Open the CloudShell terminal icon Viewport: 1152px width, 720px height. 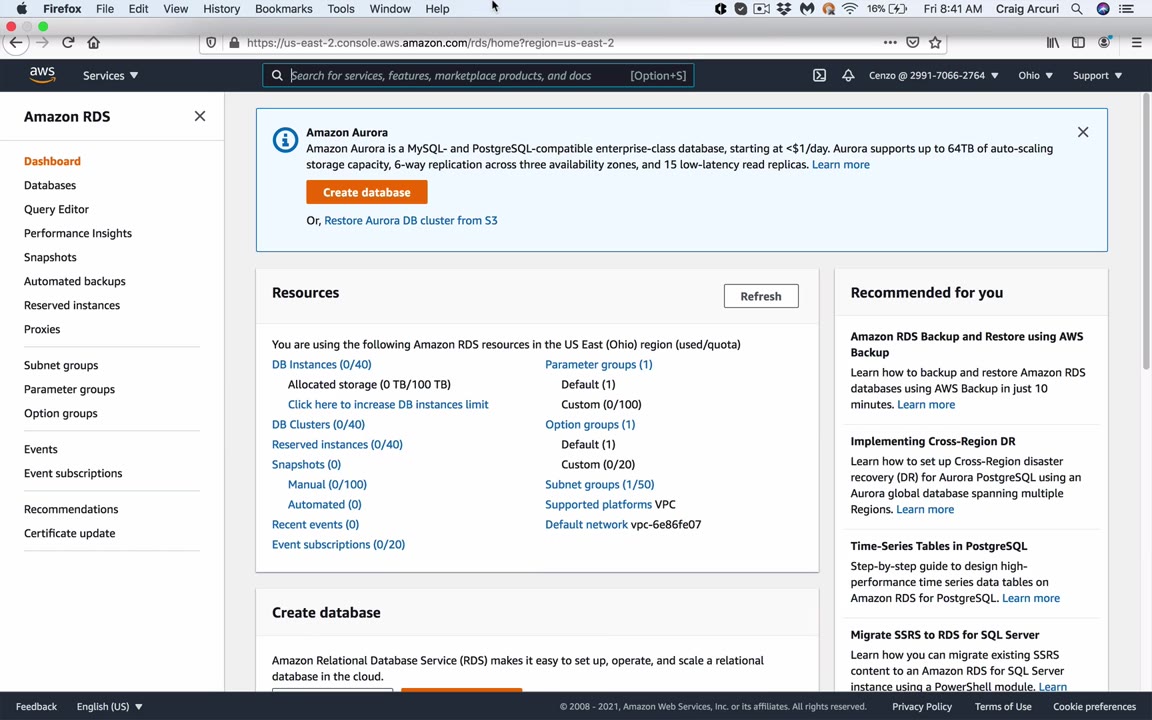[819, 75]
